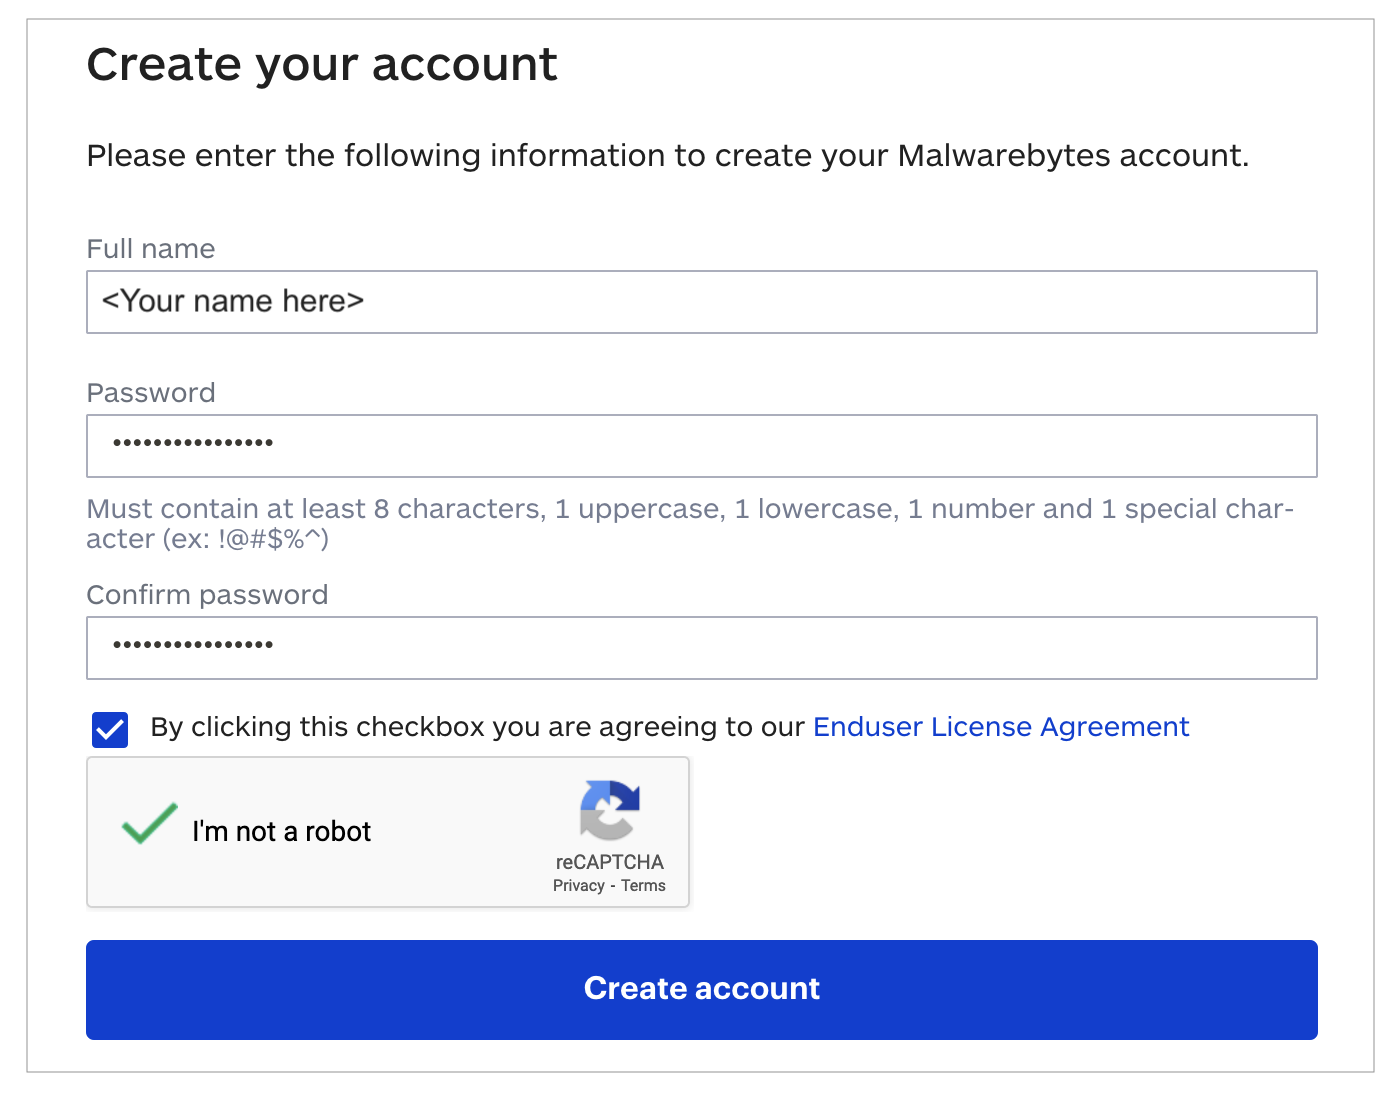The image size is (1400, 1095).
Task: Click the "By clicking this checkbox" agreement text
Action: (x=477, y=727)
